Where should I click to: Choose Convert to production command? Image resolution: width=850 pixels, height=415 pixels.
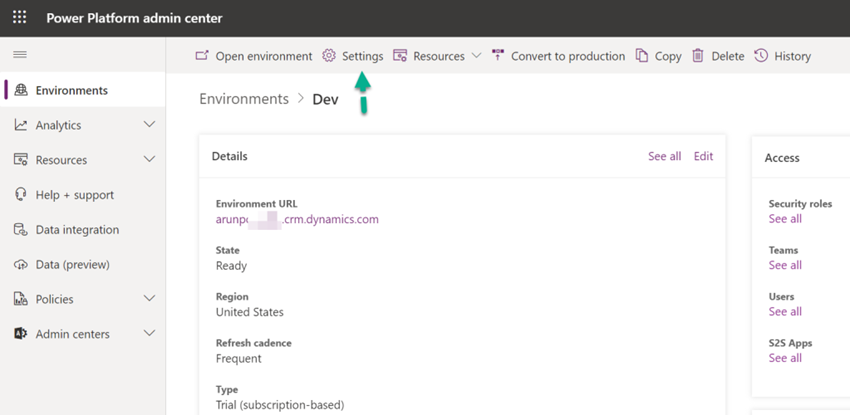coord(558,56)
